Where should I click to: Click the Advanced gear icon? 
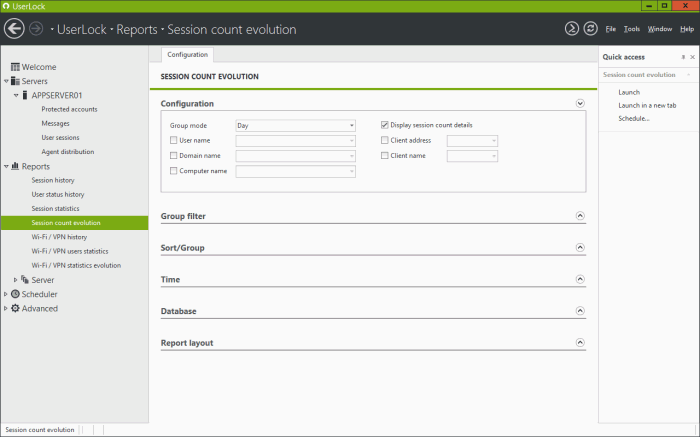15,308
